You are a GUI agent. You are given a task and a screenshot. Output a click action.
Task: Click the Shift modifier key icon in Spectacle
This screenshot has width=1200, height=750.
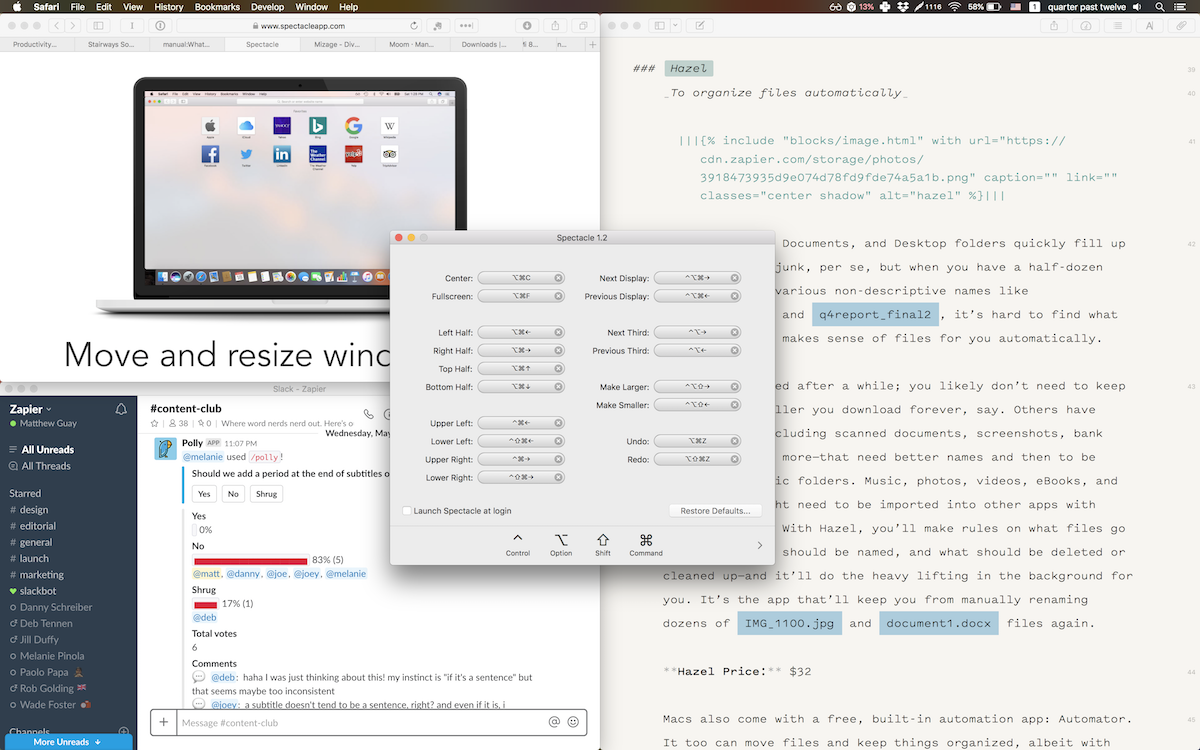[603, 540]
